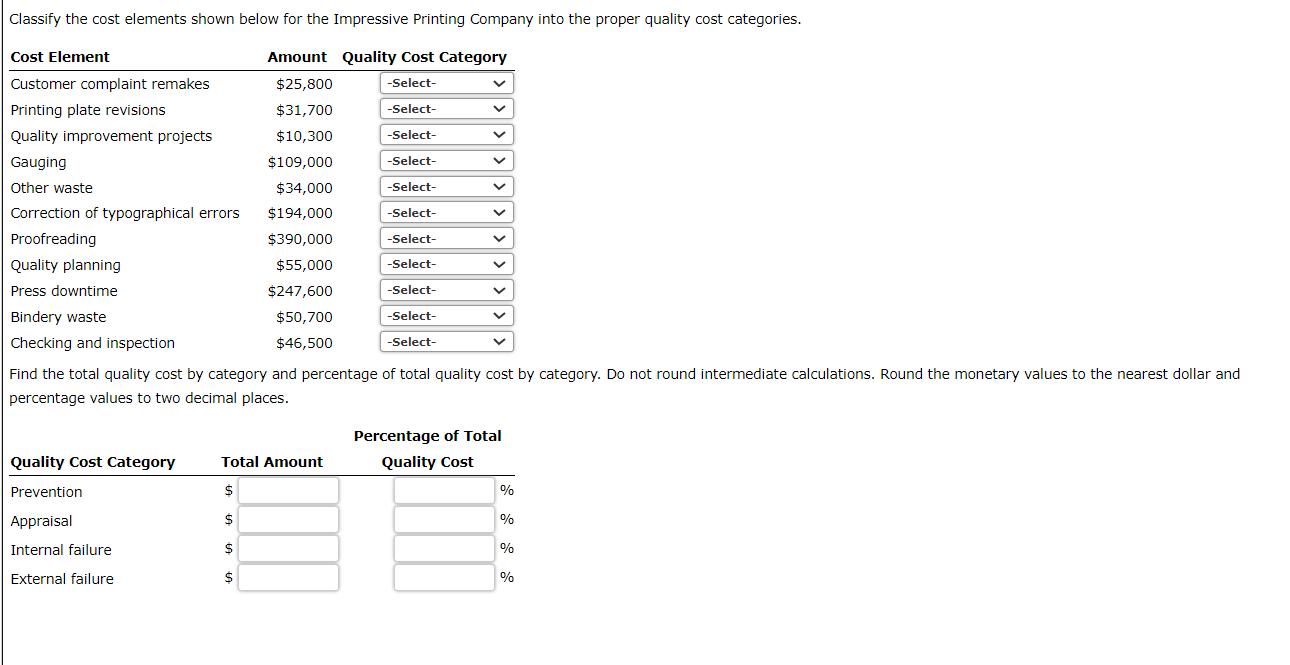Screen dimensions: 1290x665
Task: Open the category dropdown for Gauging
Action: click(446, 160)
